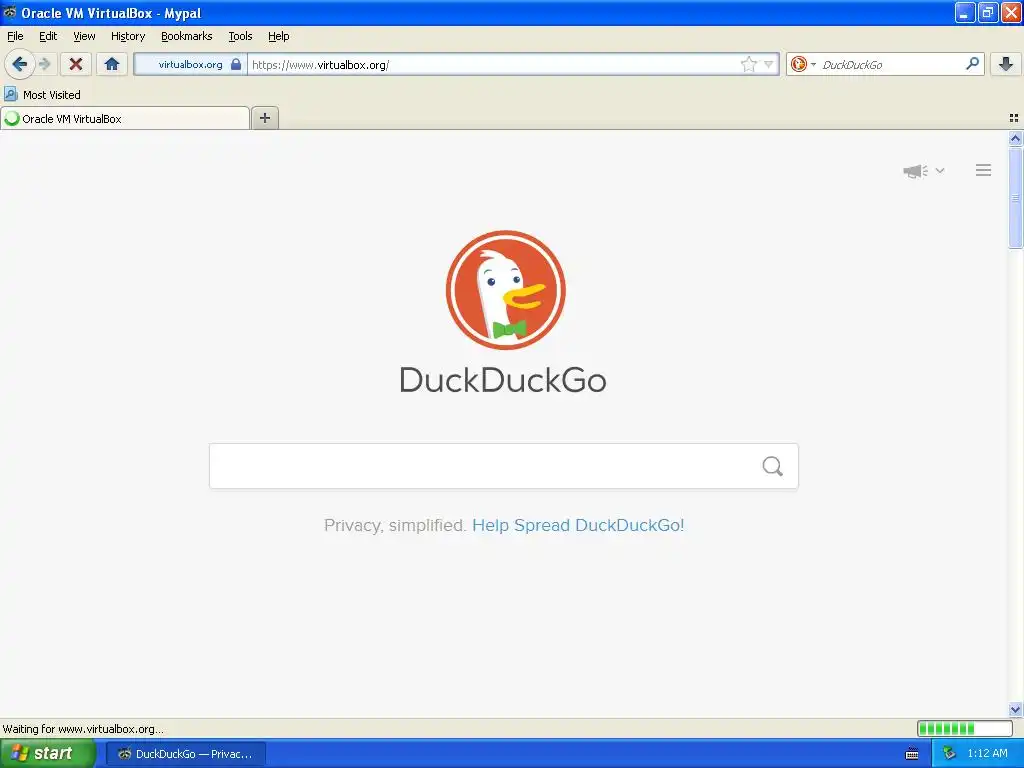Restore down the Mypal browser window
The height and width of the screenshot is (768, 1024).
(988, 12)
